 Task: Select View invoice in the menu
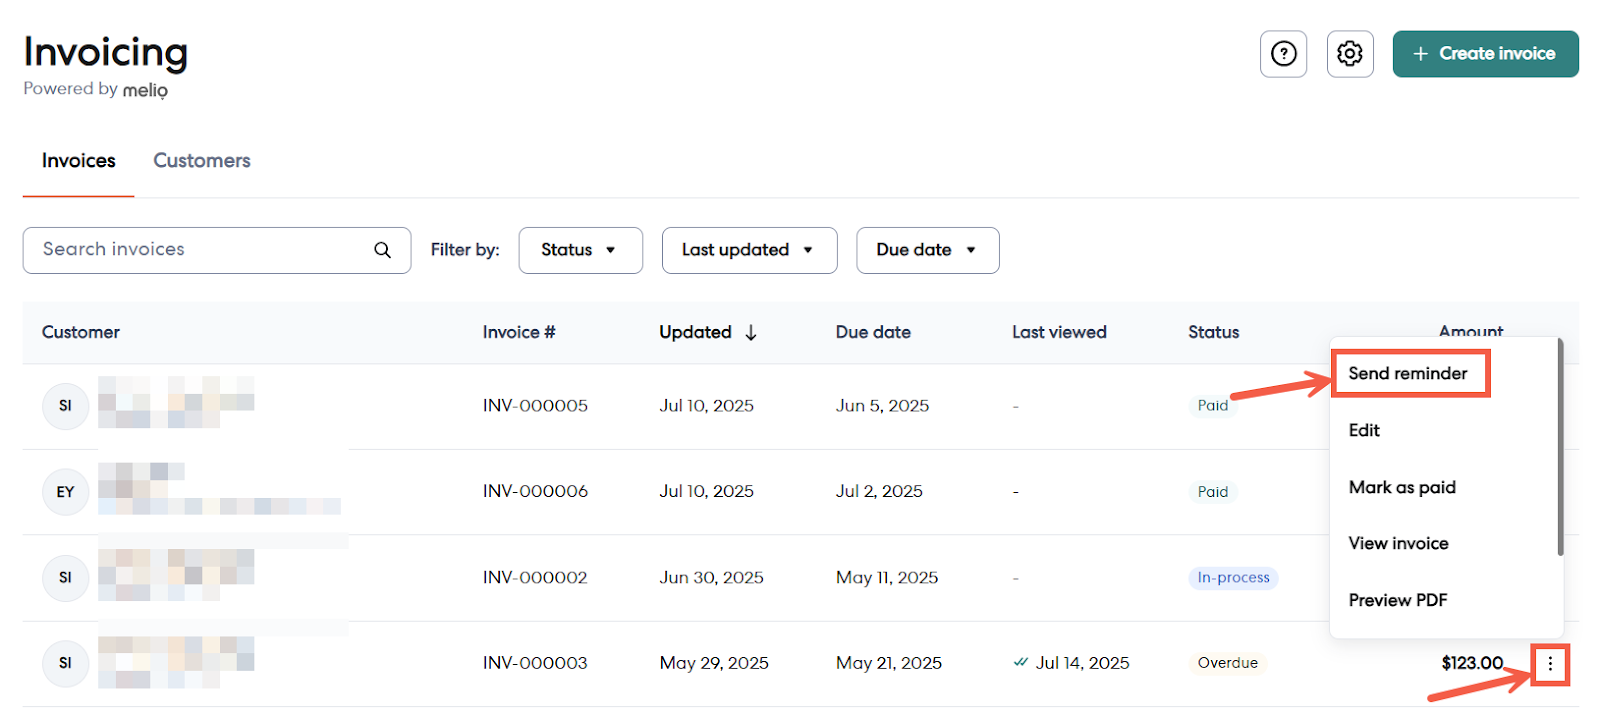(x=1397, y=544)
